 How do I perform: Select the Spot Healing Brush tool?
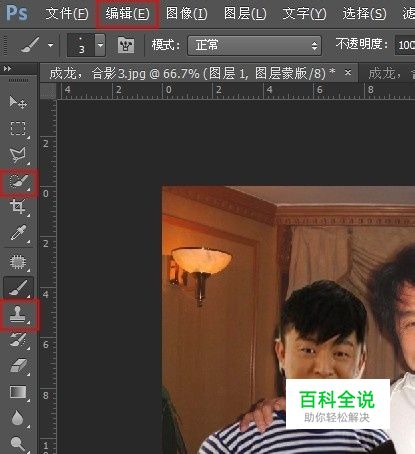pos(18,262)
